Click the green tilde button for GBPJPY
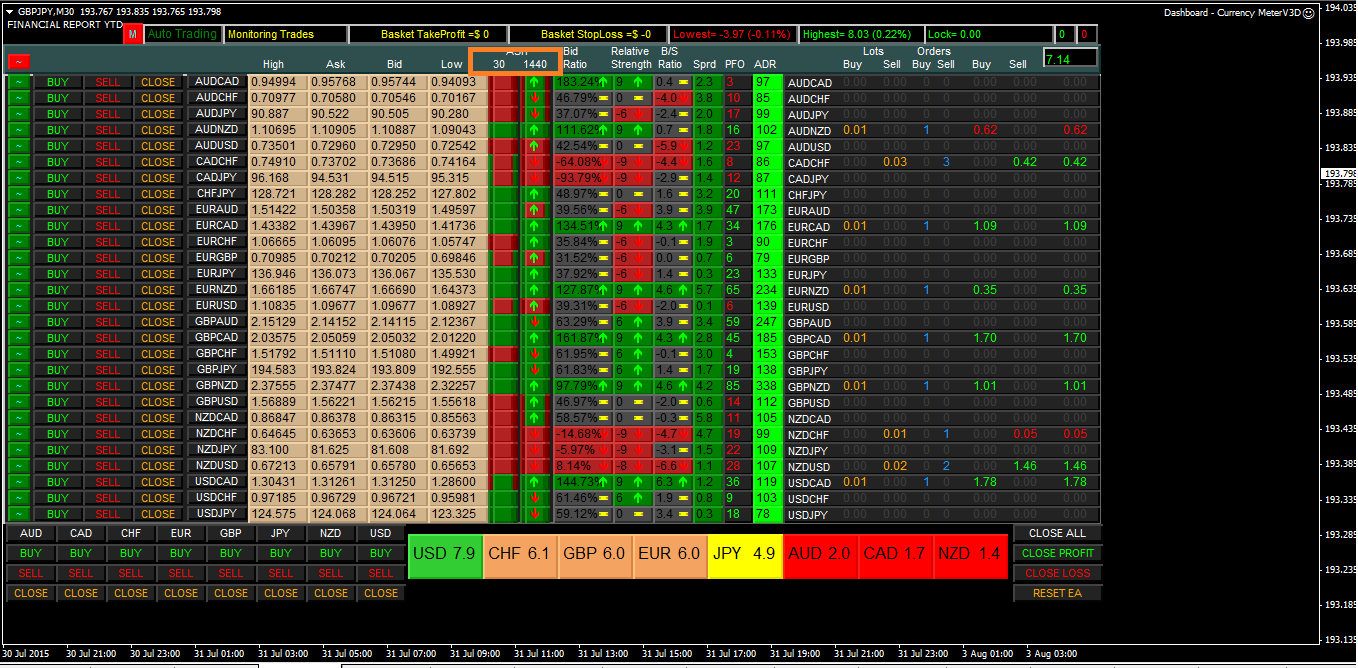The width and height of the screenshot is (1358, 668). coord(19,370)
